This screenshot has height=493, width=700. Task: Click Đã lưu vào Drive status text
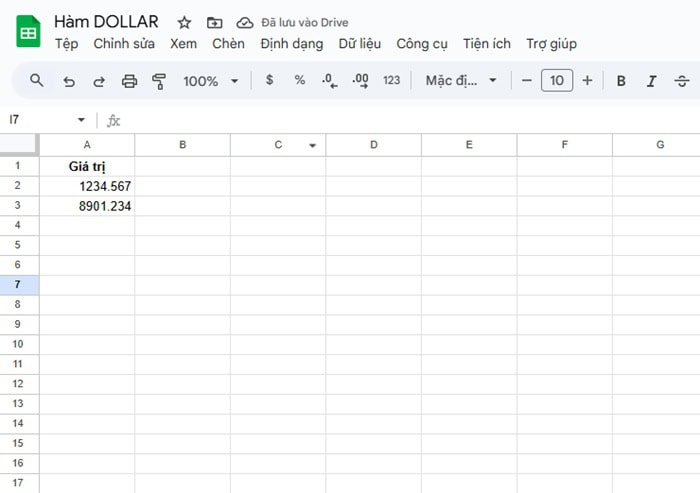tap(304, 22)
